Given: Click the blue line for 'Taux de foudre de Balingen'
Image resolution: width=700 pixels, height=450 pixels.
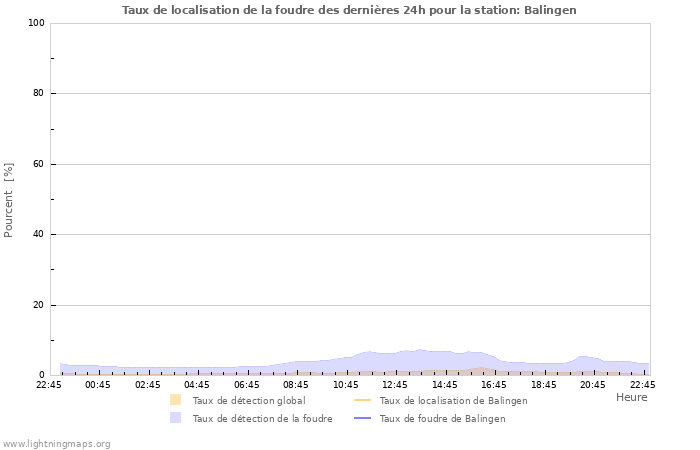Looking at the screenshot, I should [x=362, y=418].
